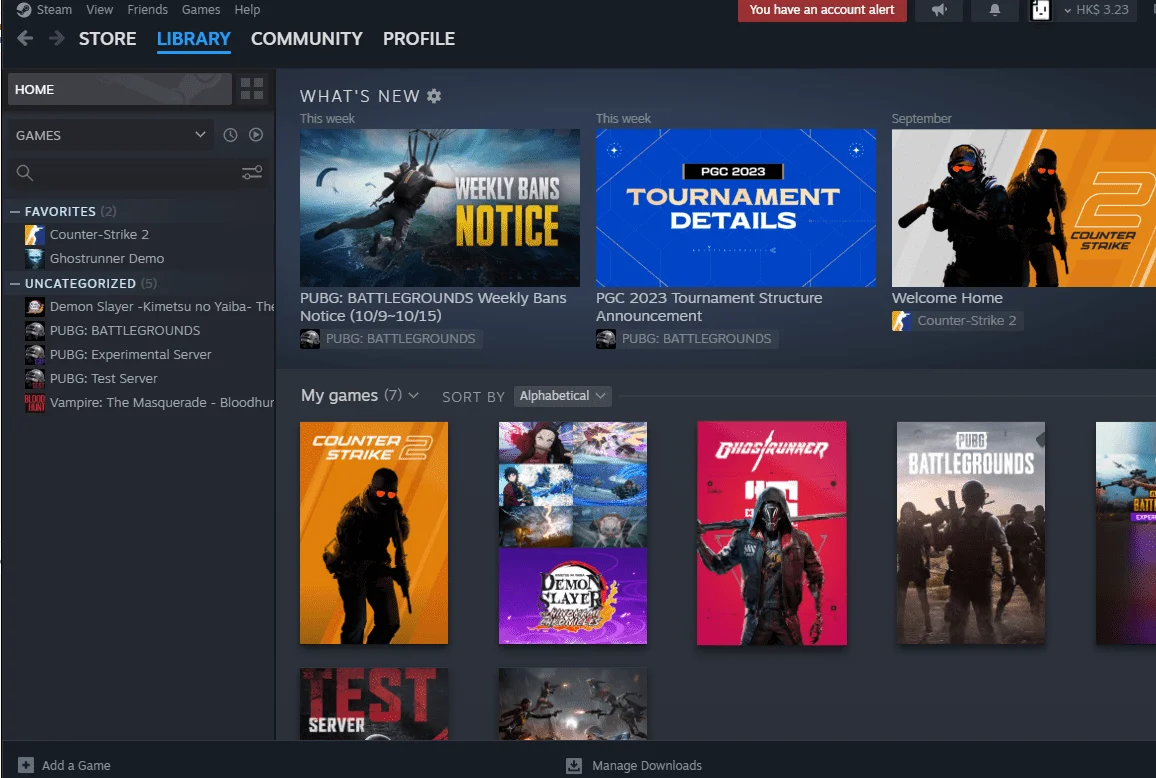This screenshot has height=778, width=1156.
Task: Open the GAMES filter dropdown
Action: [111, 135]
